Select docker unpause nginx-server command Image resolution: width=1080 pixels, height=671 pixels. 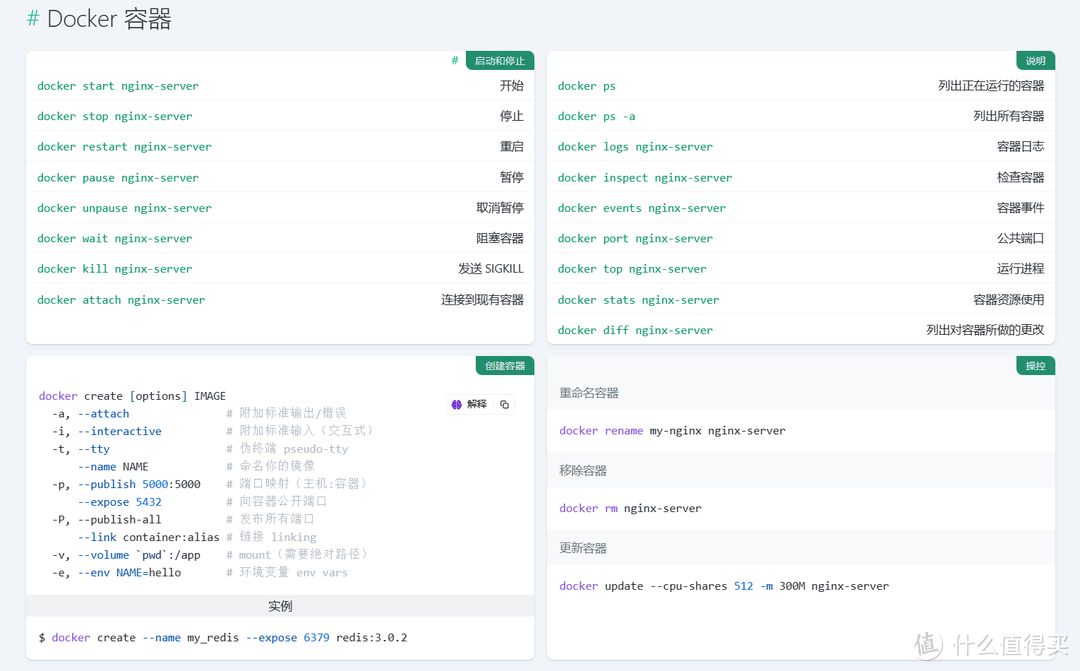(124, 208)
